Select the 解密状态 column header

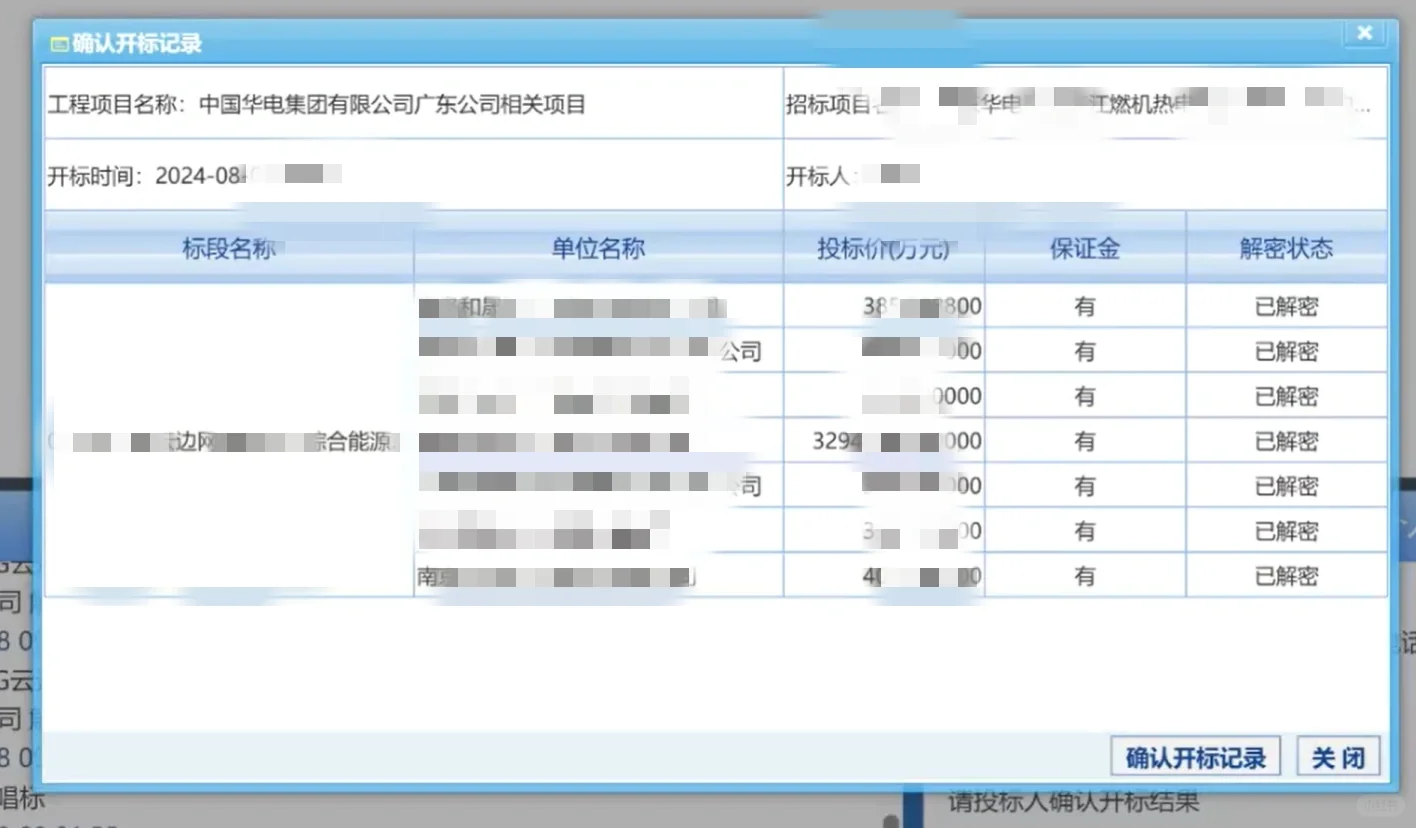(1286, 249)
